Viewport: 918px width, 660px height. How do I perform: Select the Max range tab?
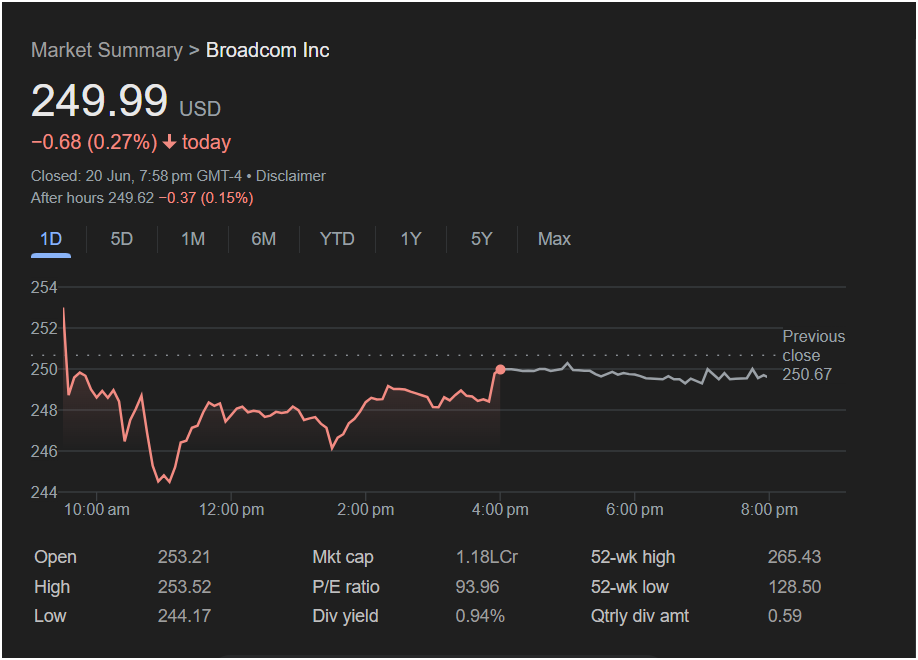(554, 239)
